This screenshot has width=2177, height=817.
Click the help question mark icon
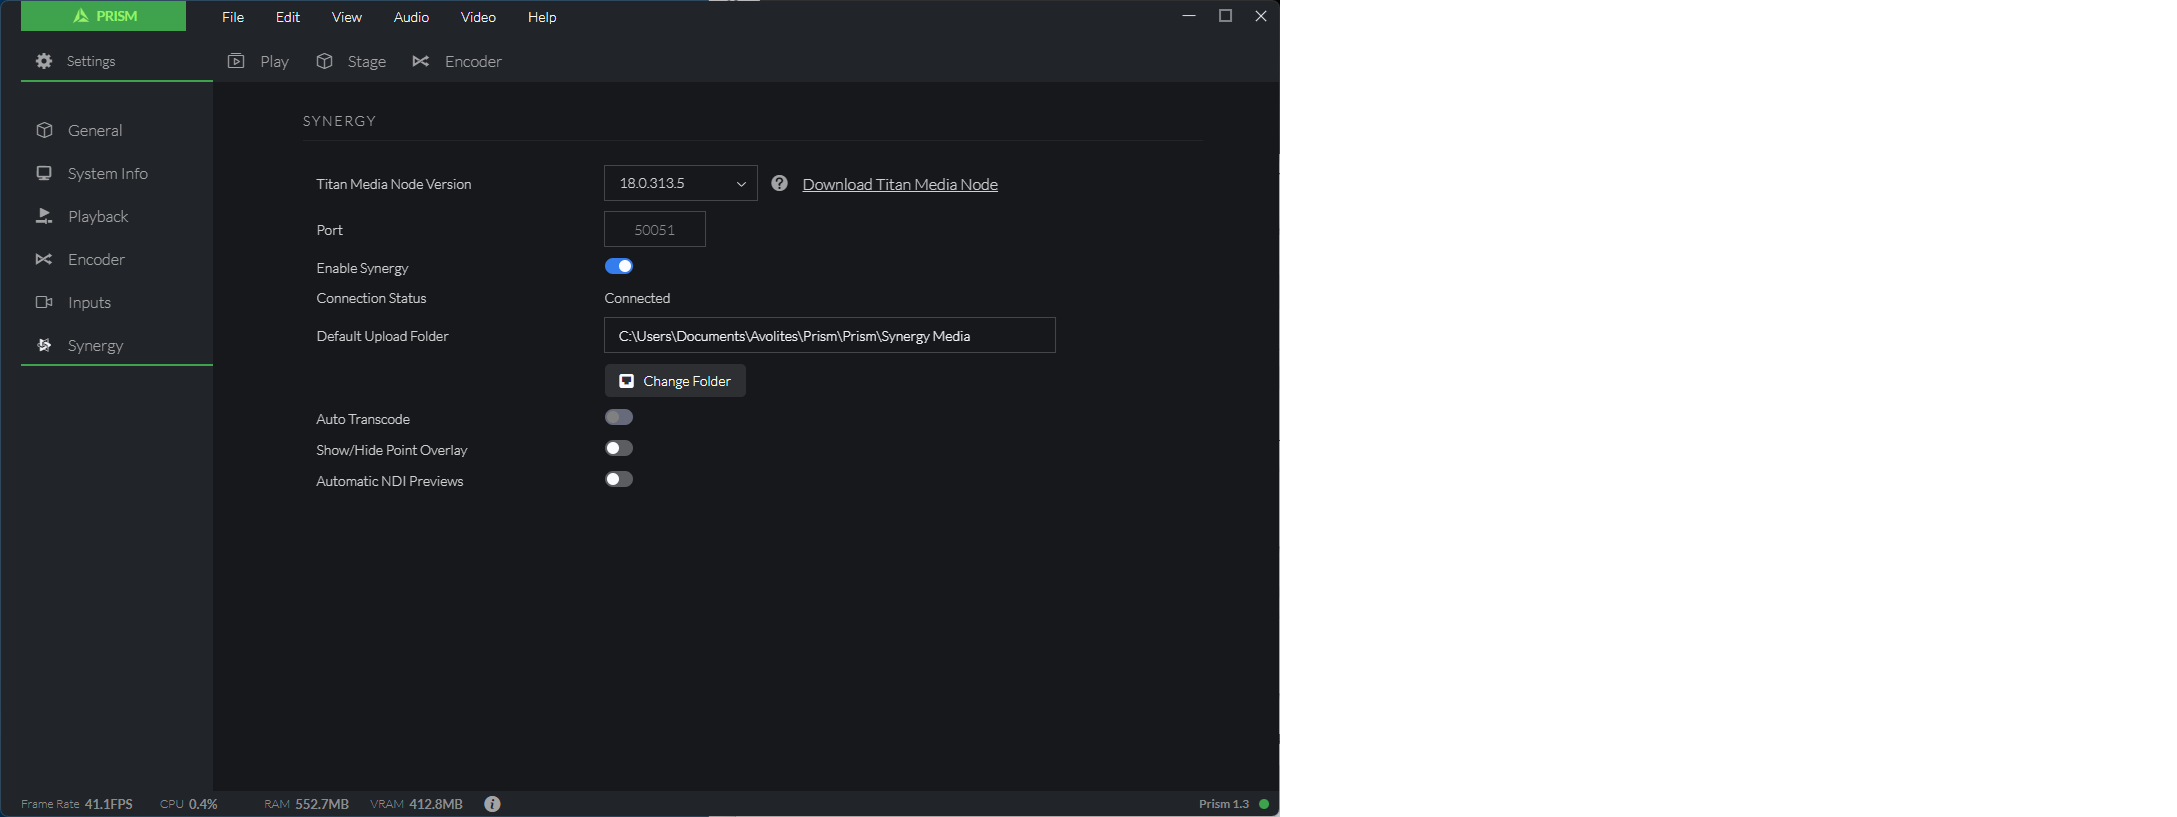(x=780, y=183)
